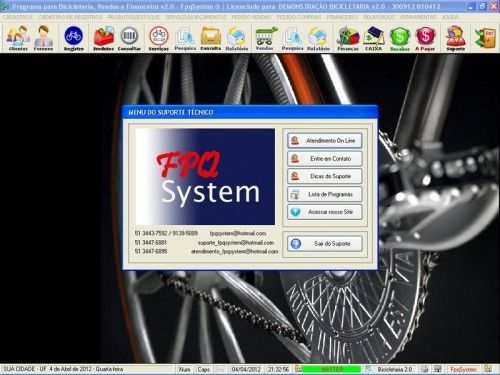Click the Relatório icon beside Finanças
Image resolution: width=500 pixels, height=375 pixels.
pos(318,38)
